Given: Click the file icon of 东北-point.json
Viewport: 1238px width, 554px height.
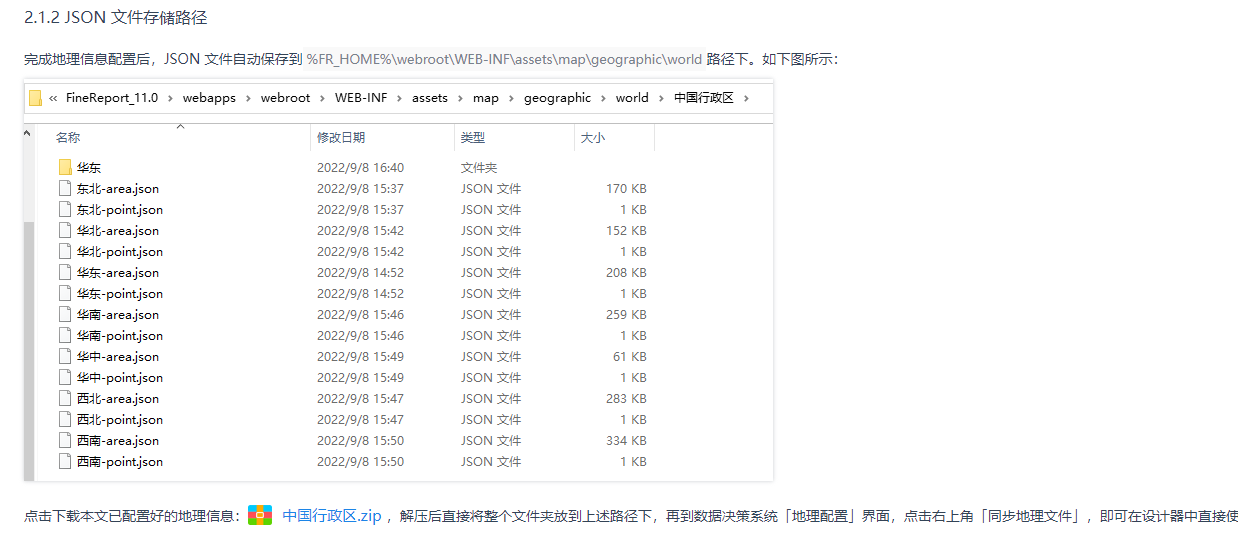Looking at the screenshot, I should coord(65,210).
